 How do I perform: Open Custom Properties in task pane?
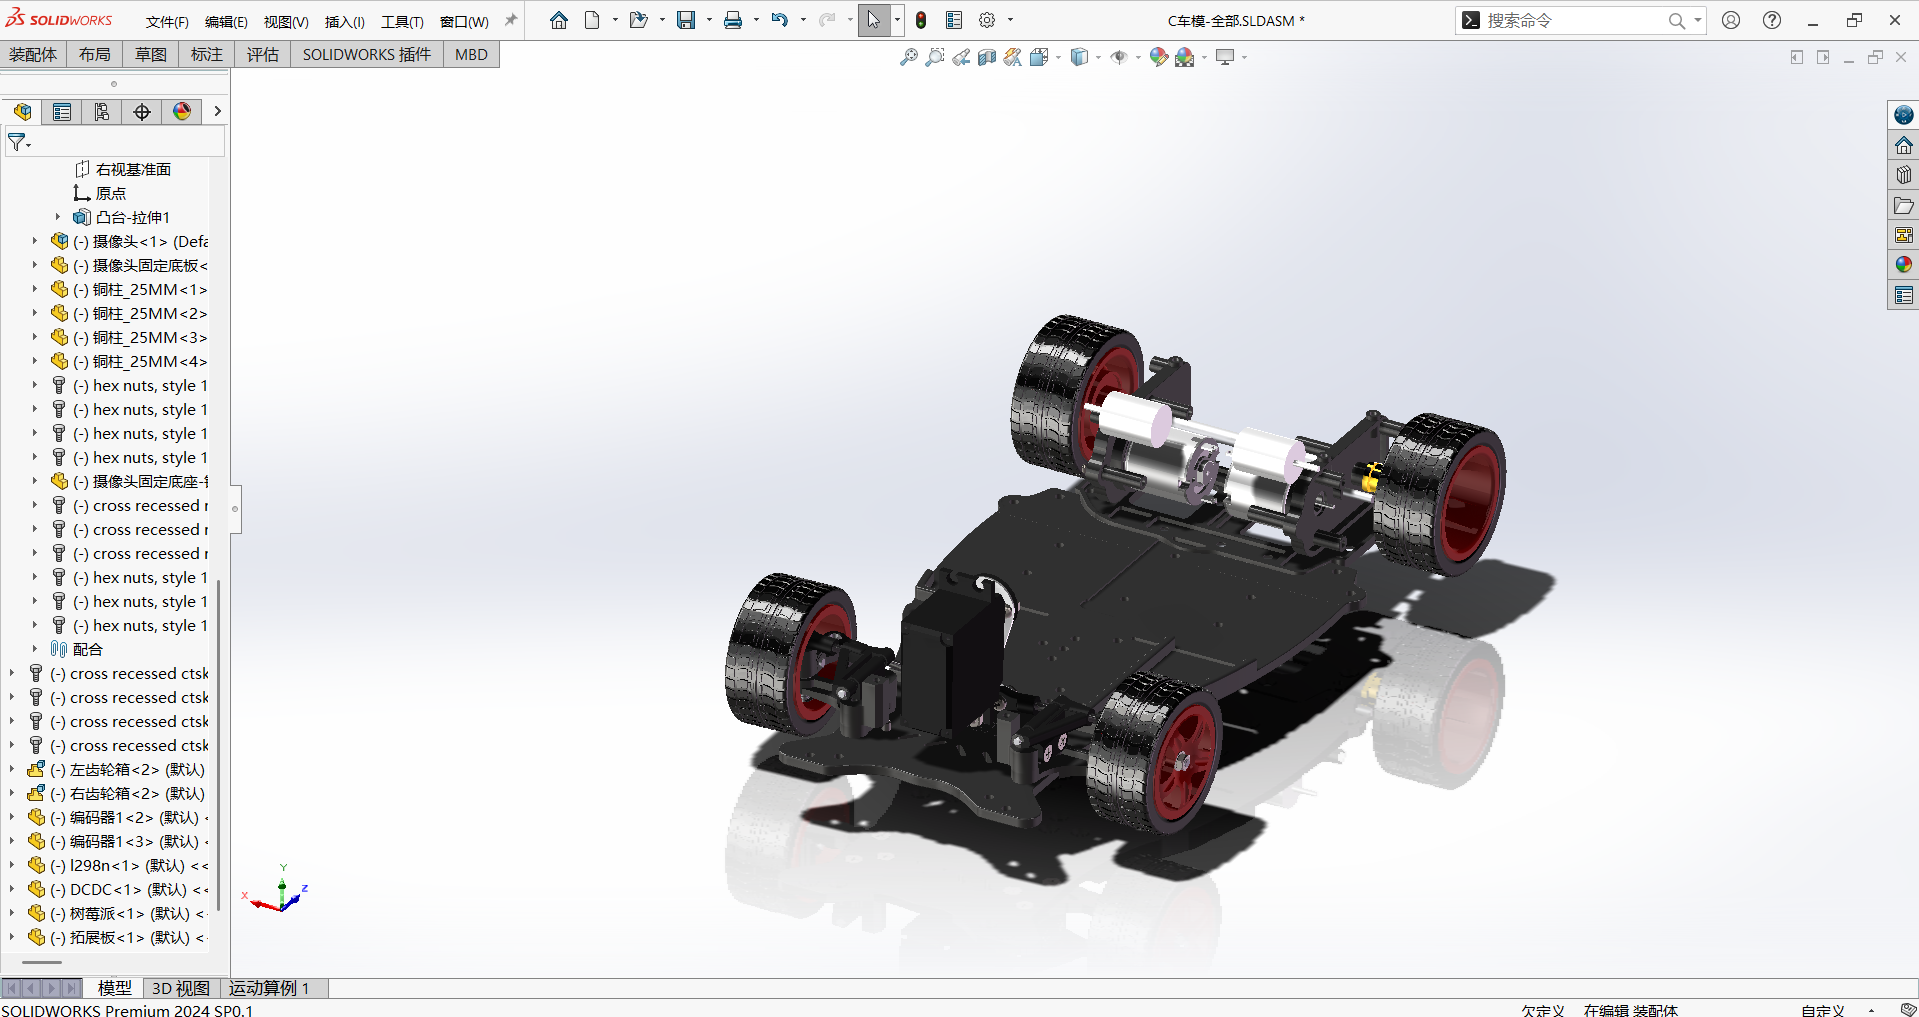point(1903,295)
